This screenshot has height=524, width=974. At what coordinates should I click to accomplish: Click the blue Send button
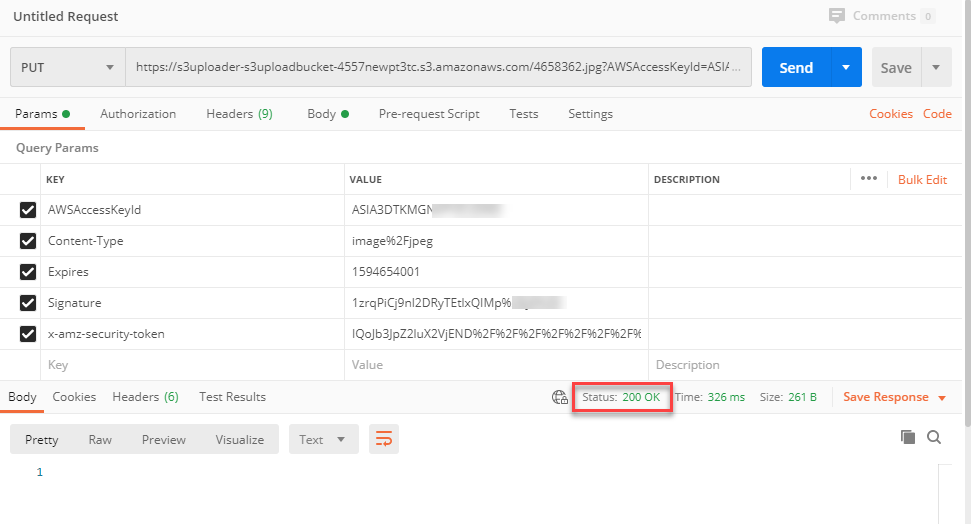[796, 67]
